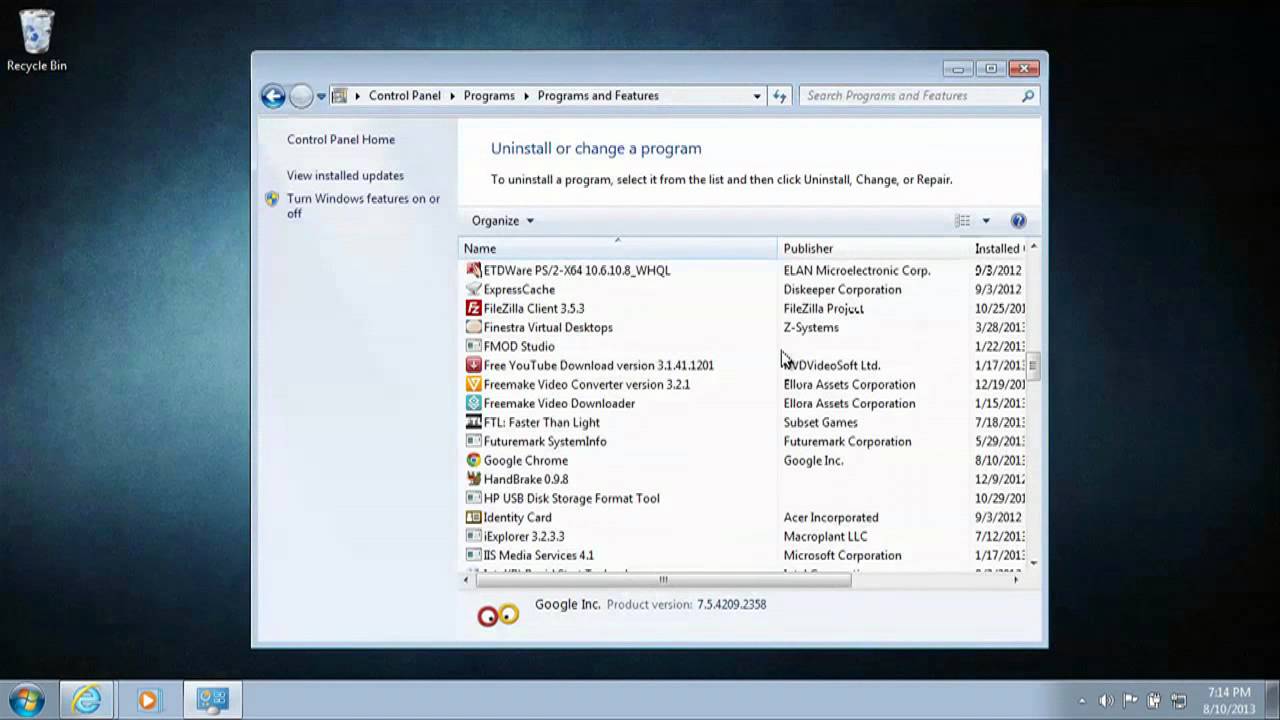Click the HandBrake 0.9.8 icon
The image size is (1280, 720).
click(473, 479)
